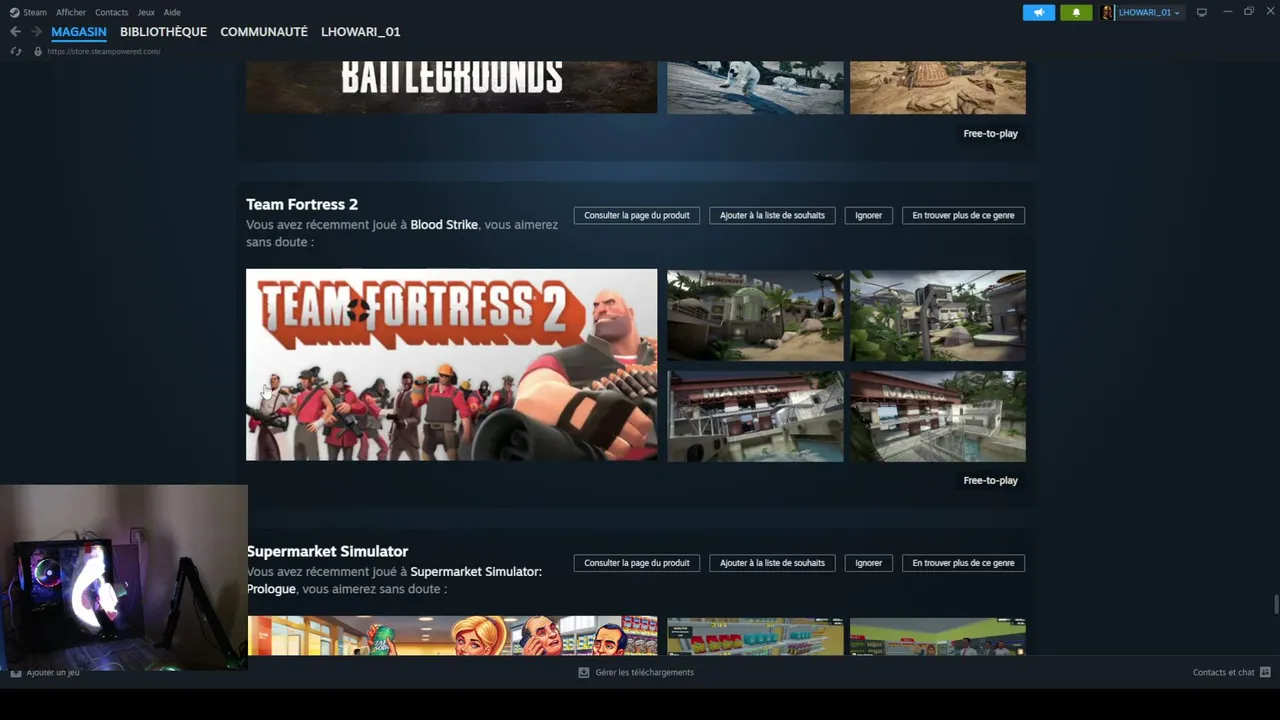Open the BATTLEGROUNDS snow screenshot
Viewport: 1280px width, 720px height.
[755, 88]
